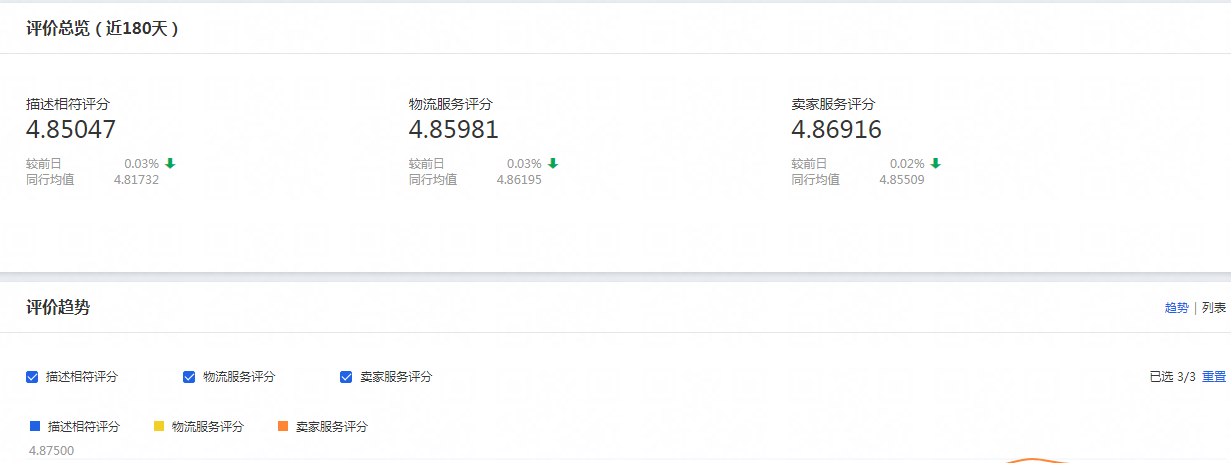
Task: Click the 已选 3/3 counter text
Action: (1172, 377)
